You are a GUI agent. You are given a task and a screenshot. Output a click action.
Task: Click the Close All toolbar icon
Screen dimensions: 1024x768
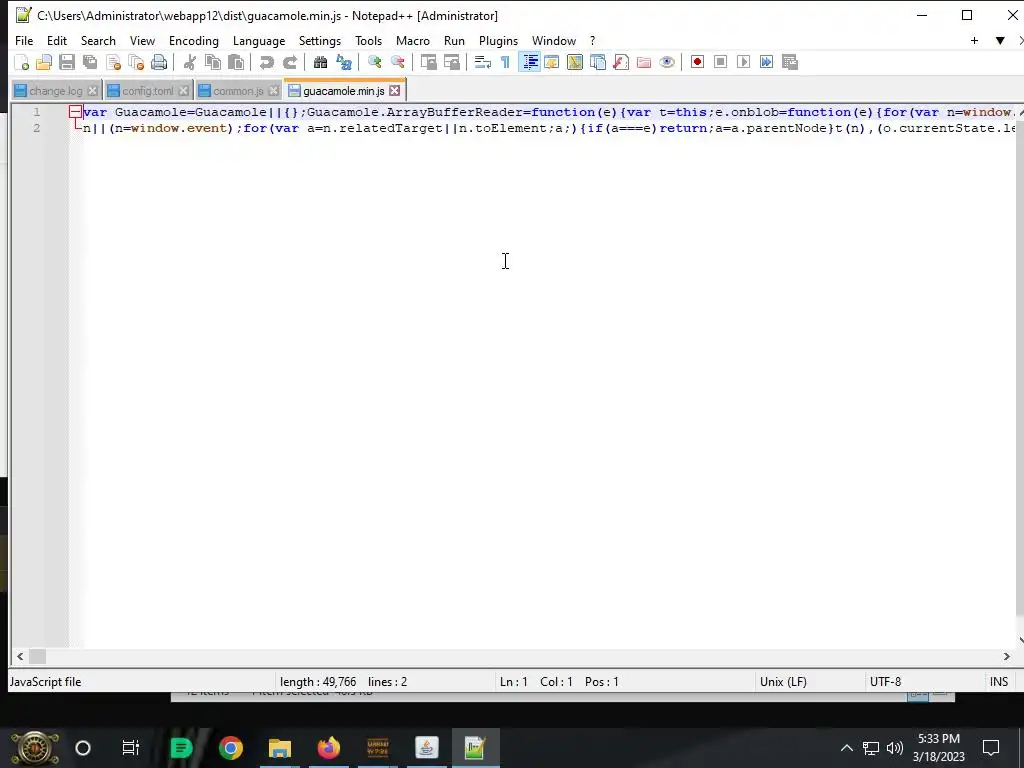[x=136, y=62]
